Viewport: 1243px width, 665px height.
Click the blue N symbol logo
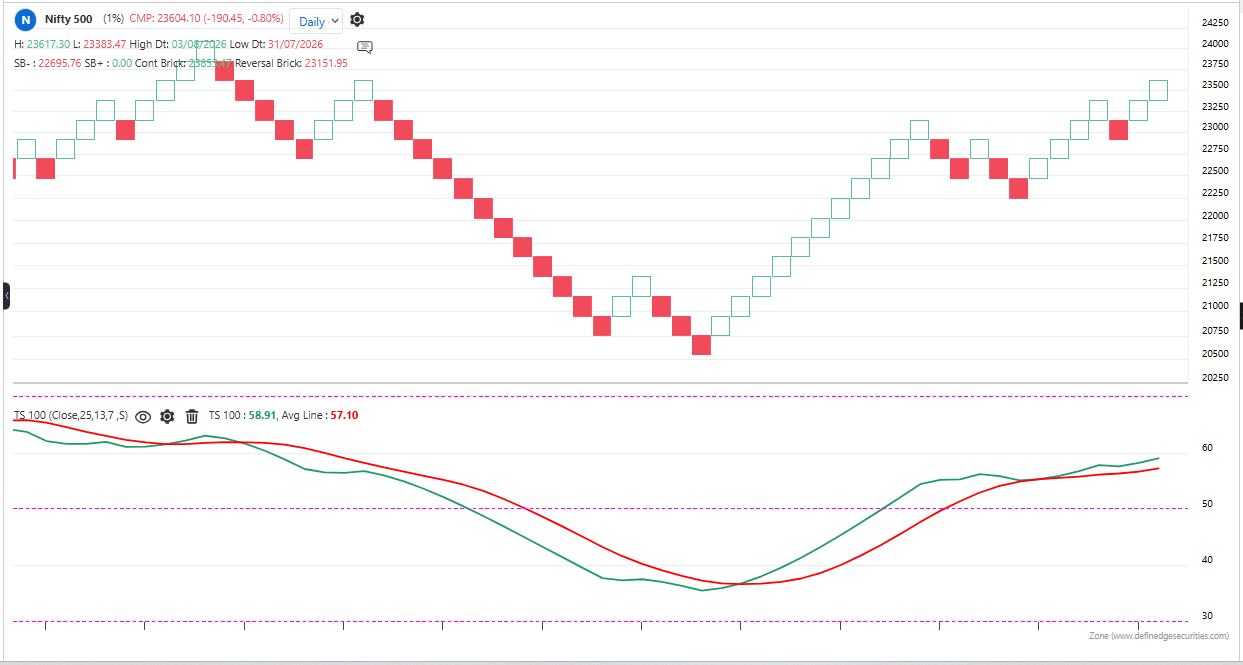tap(25, 19)
